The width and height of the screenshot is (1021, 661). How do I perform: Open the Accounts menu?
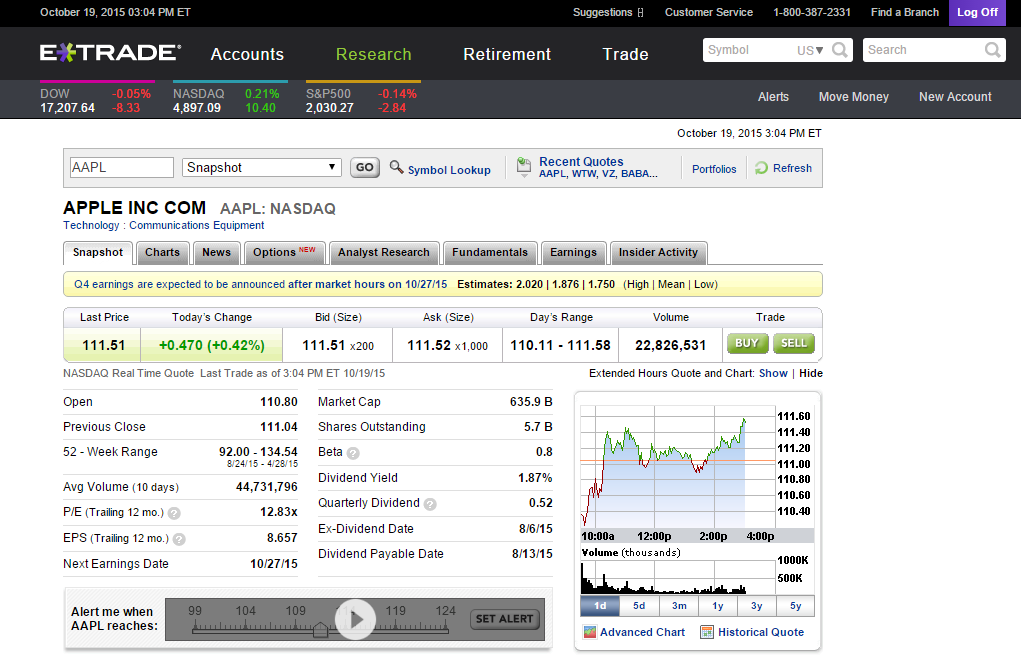pos(247,54)
